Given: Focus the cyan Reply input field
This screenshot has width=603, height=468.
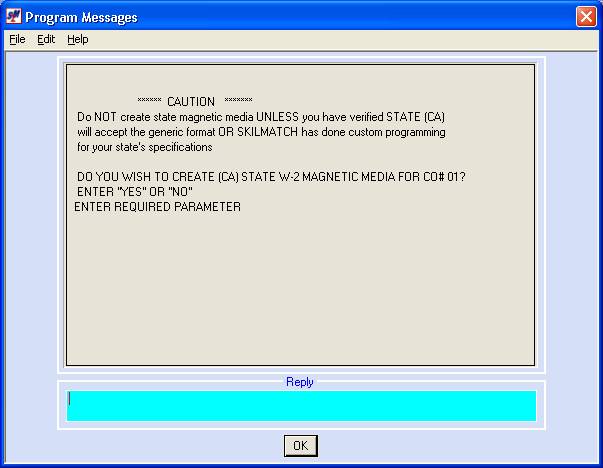Looking at the screenshot, I should pos(301,406).
